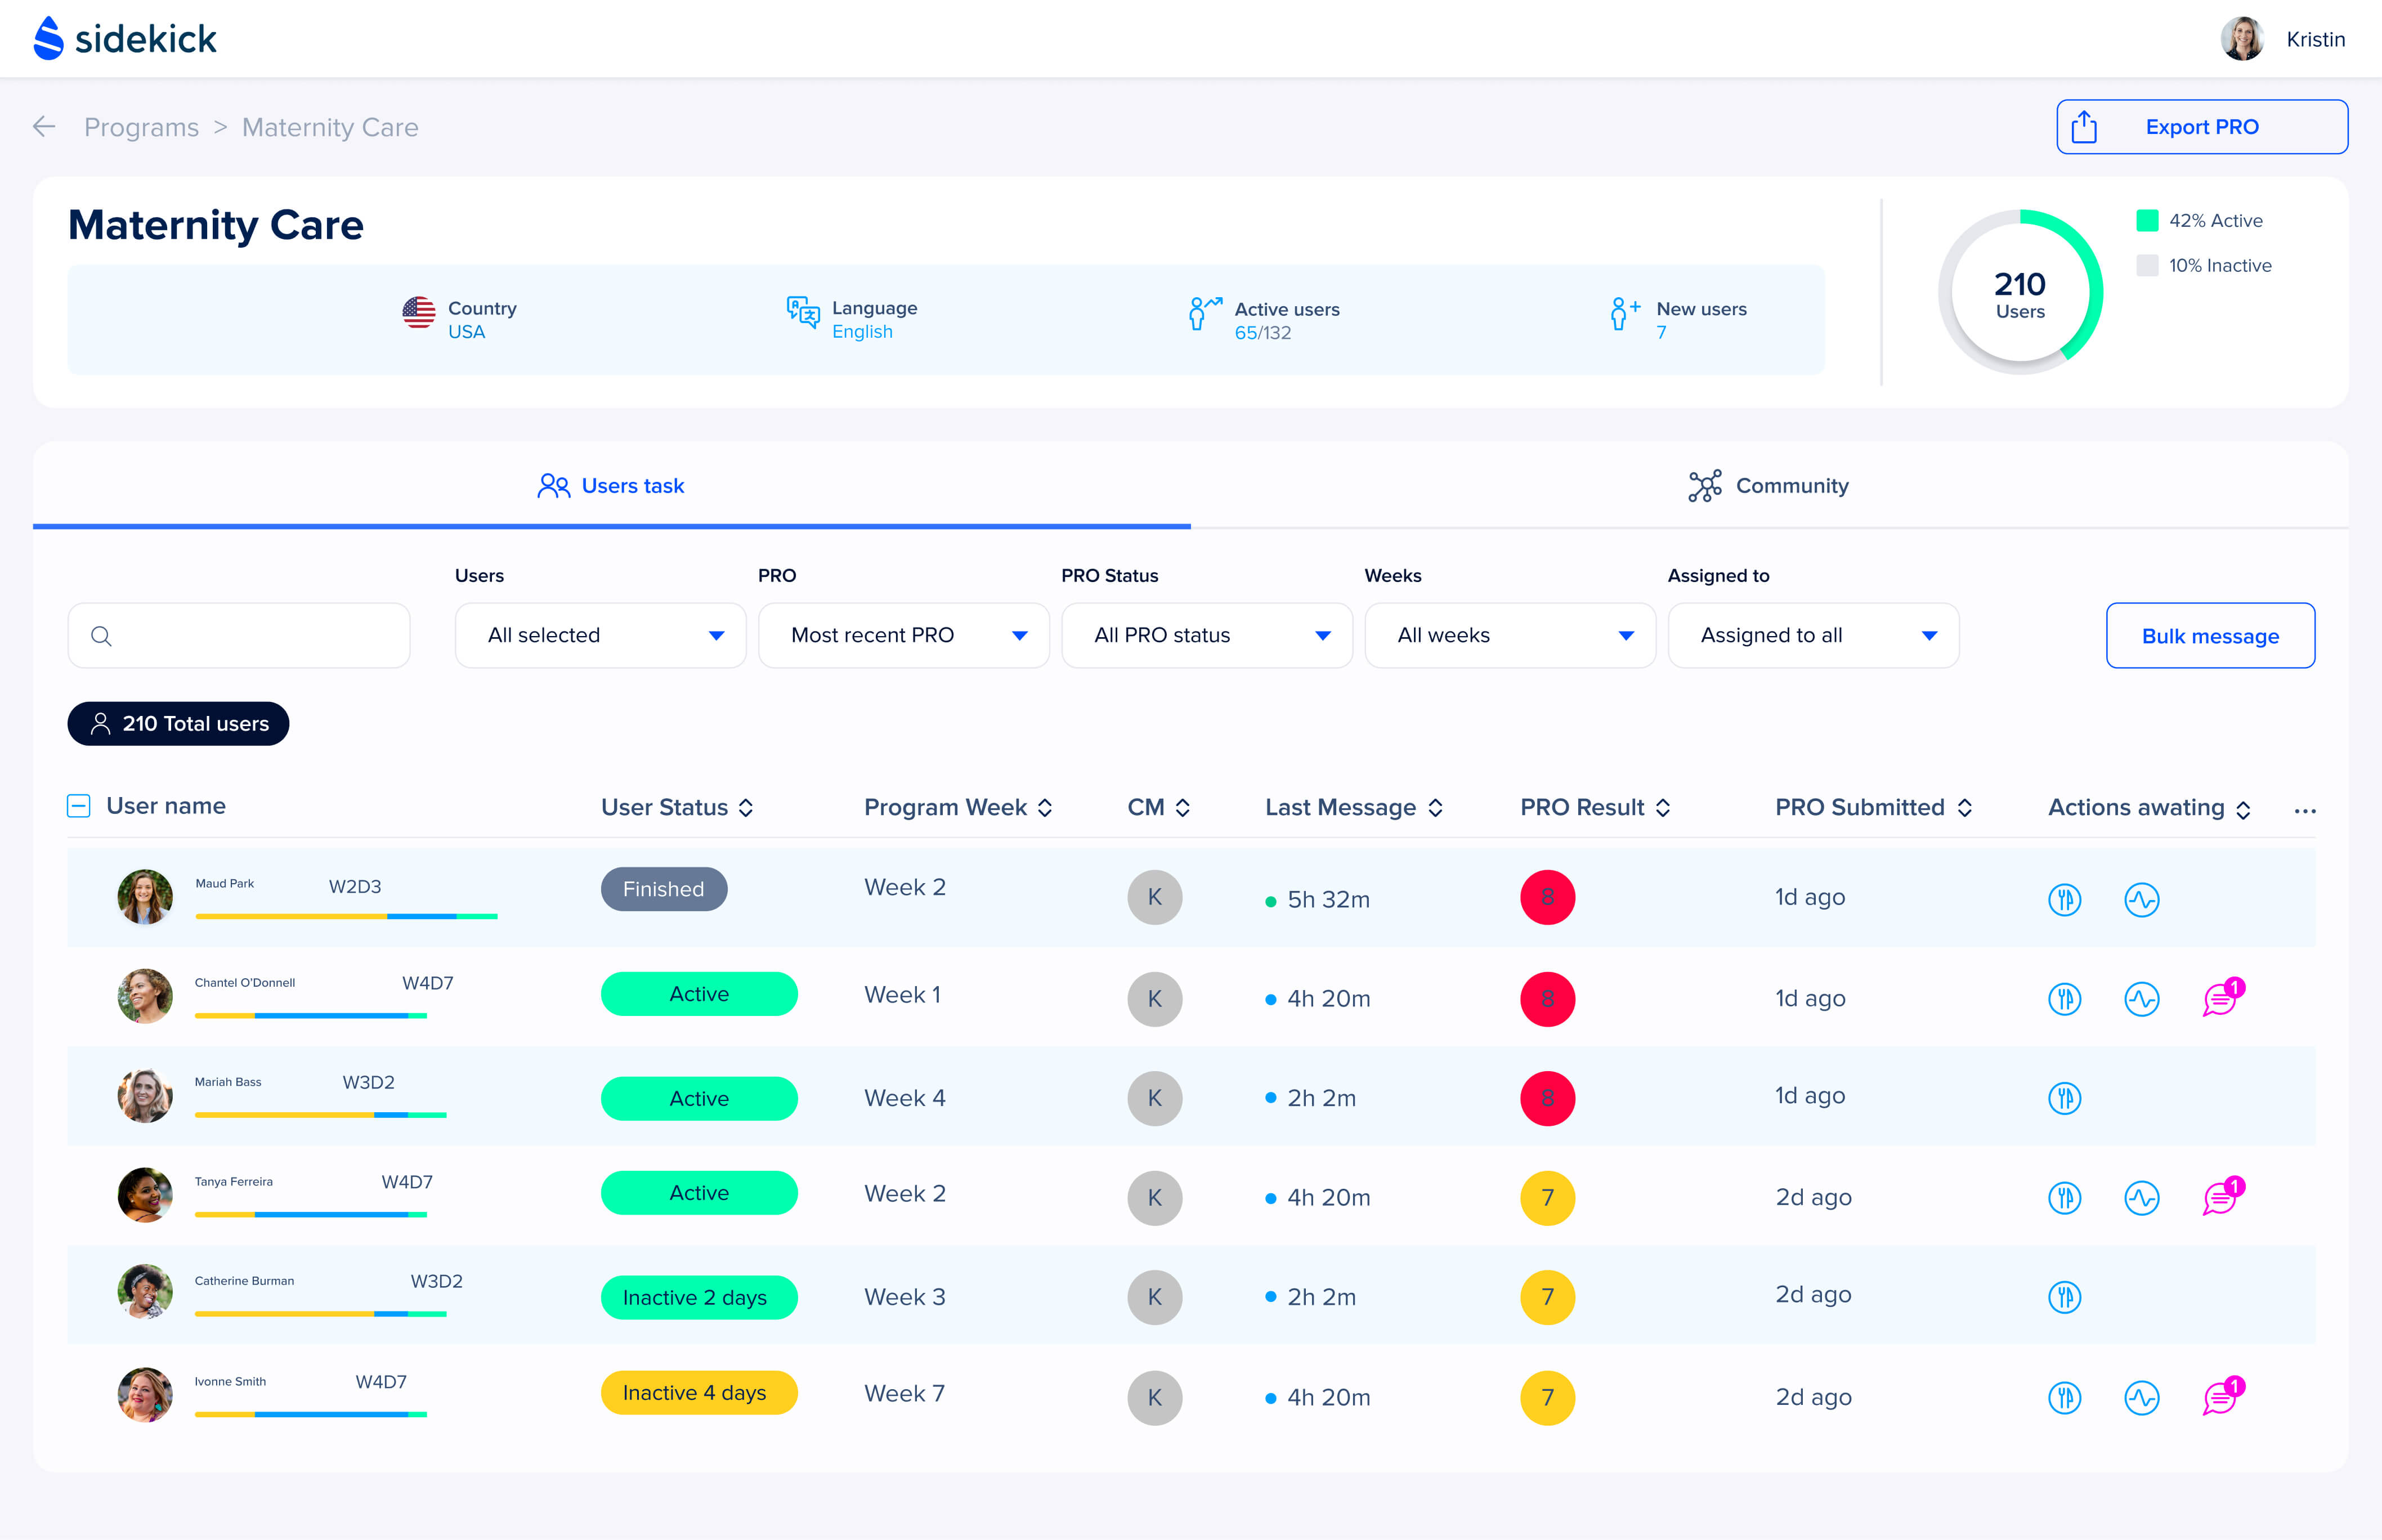Open unread message icon in Ivonne Smith's row

point(2221,1396)
